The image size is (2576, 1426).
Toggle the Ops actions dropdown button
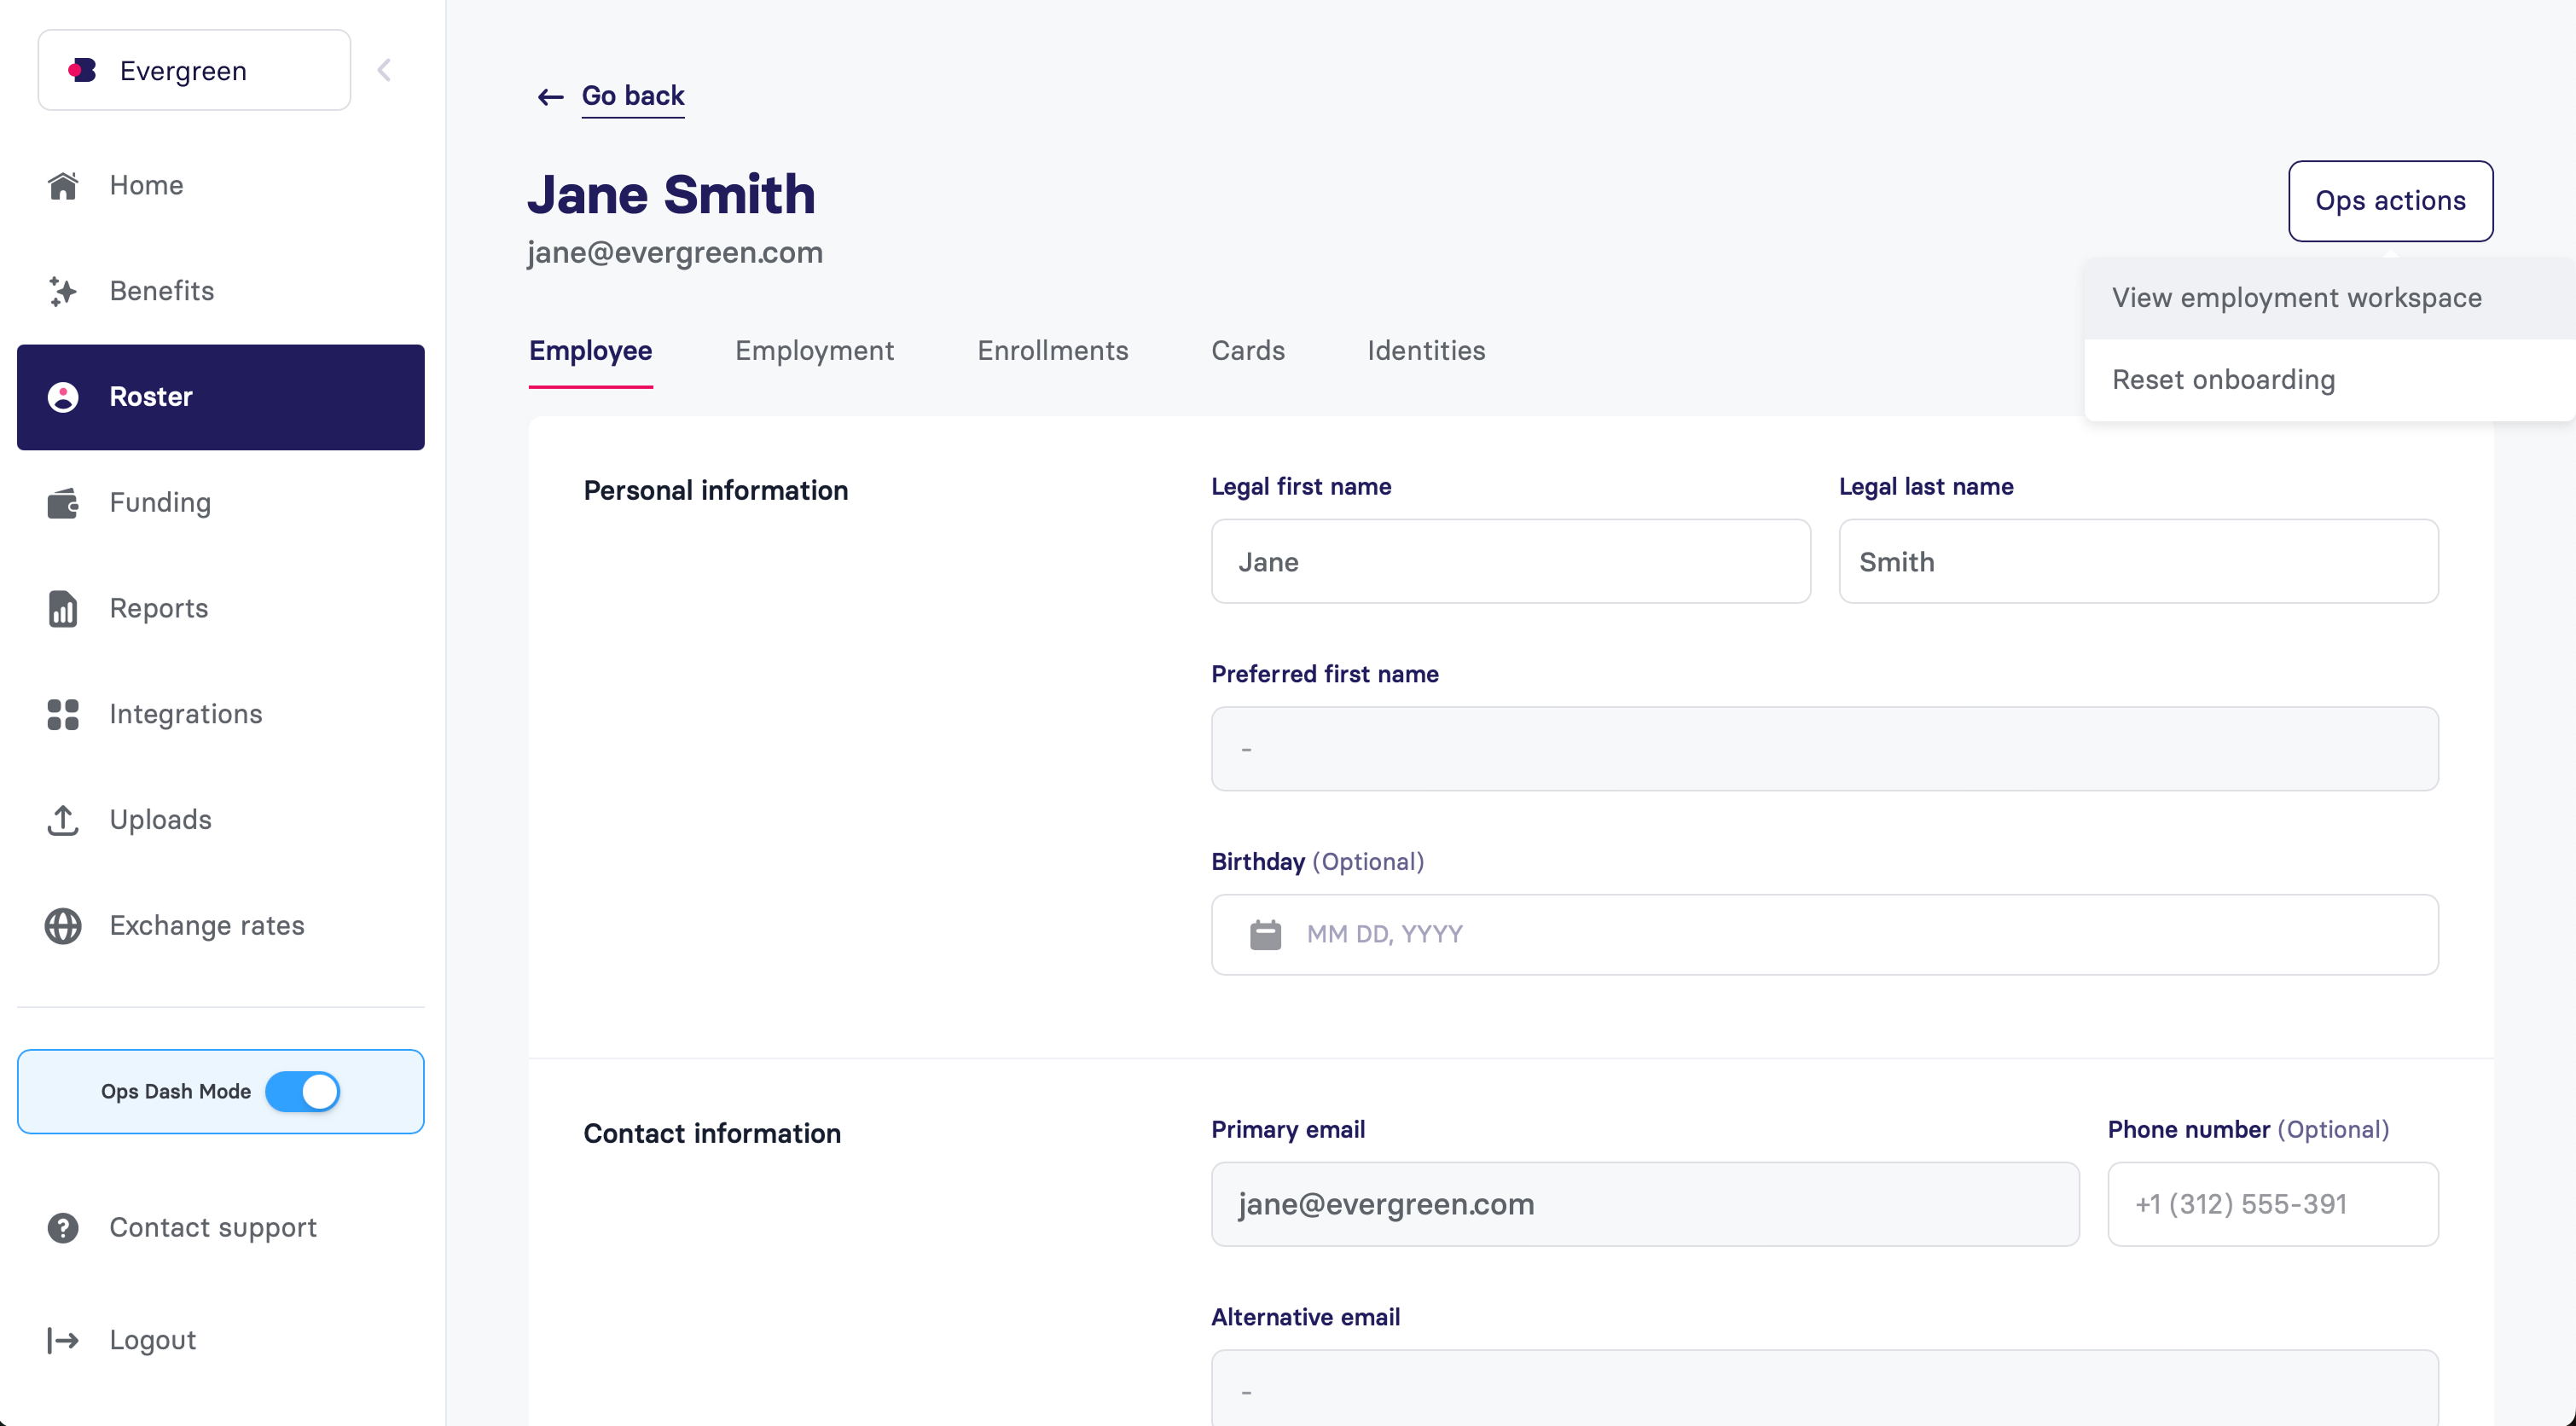(x=2390, y=201)
